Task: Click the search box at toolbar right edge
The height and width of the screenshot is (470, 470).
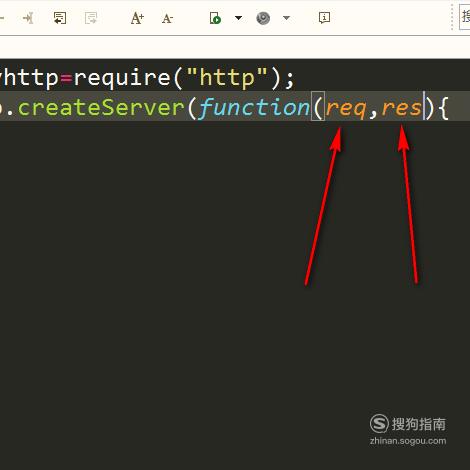Action: point(465,17)
